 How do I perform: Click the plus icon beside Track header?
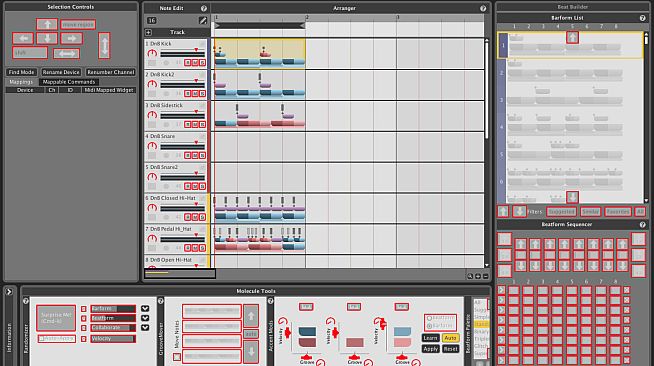148,32
